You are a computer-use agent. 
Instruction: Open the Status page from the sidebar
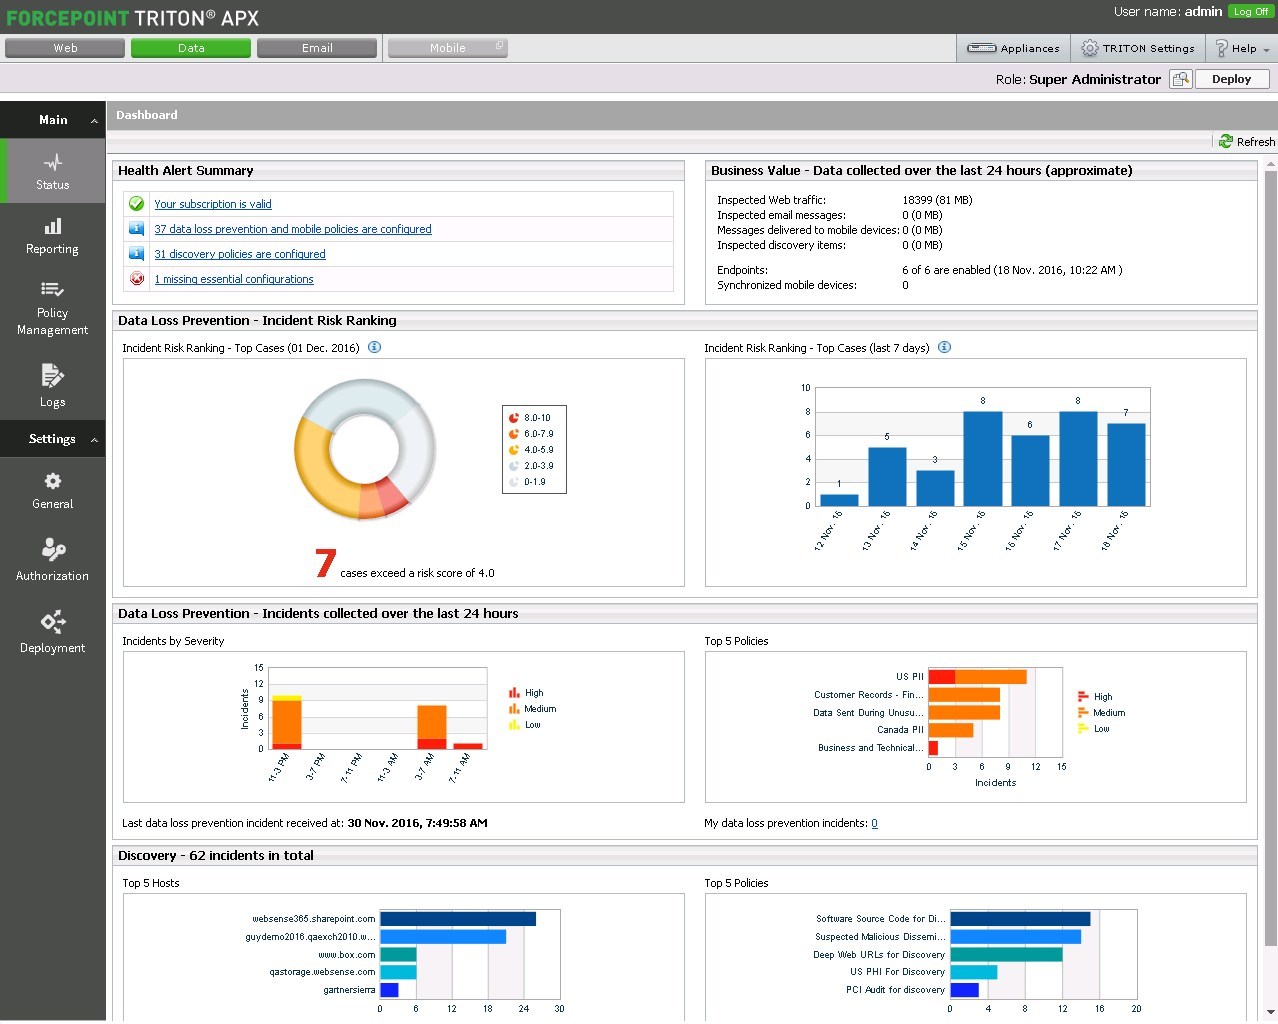pyautogui.click(x=52, y=171)
